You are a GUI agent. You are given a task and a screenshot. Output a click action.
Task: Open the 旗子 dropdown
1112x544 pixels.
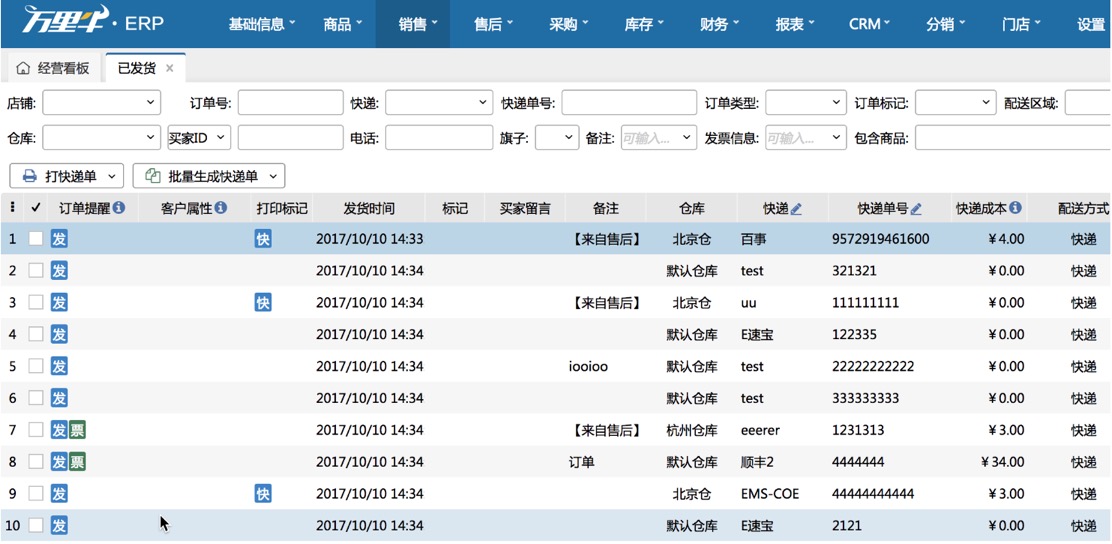point(557,138)
